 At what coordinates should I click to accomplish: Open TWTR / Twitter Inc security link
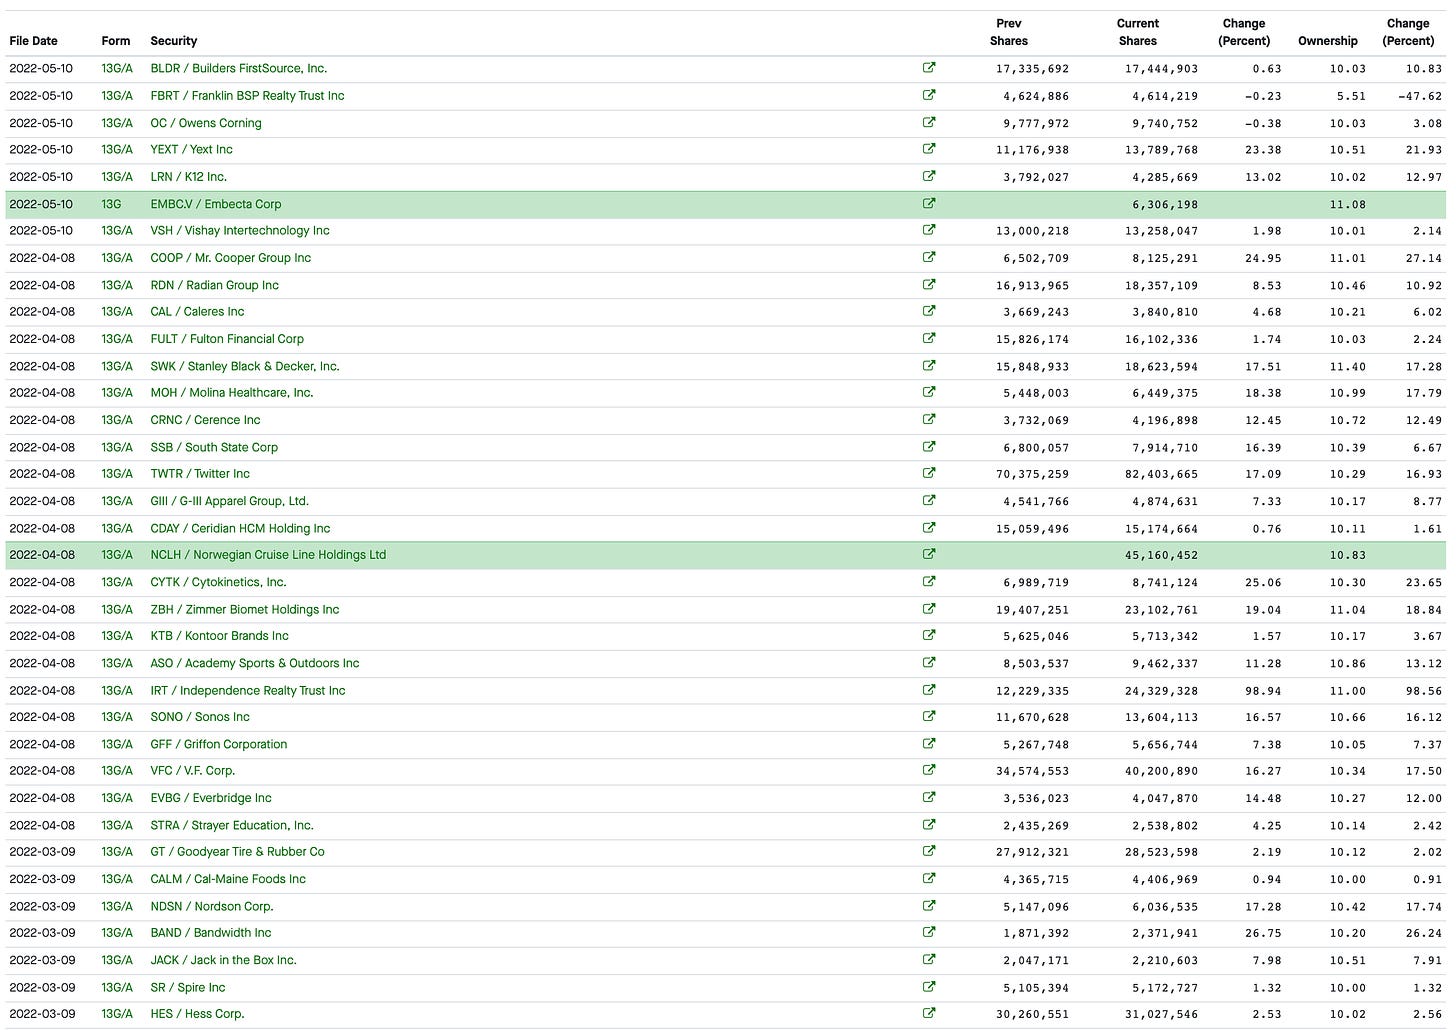(200, 473)
